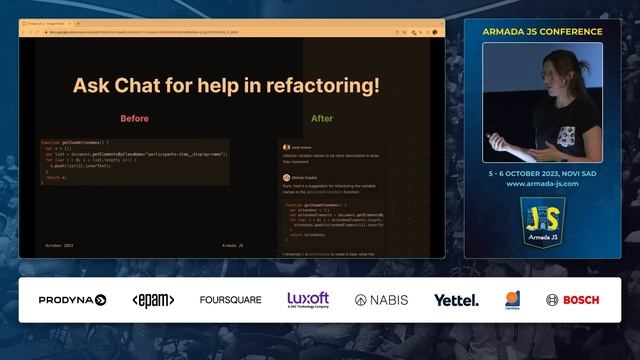Click the Luxoft sponsor logo
Screen dimensions: 640x360
(308, 300)
